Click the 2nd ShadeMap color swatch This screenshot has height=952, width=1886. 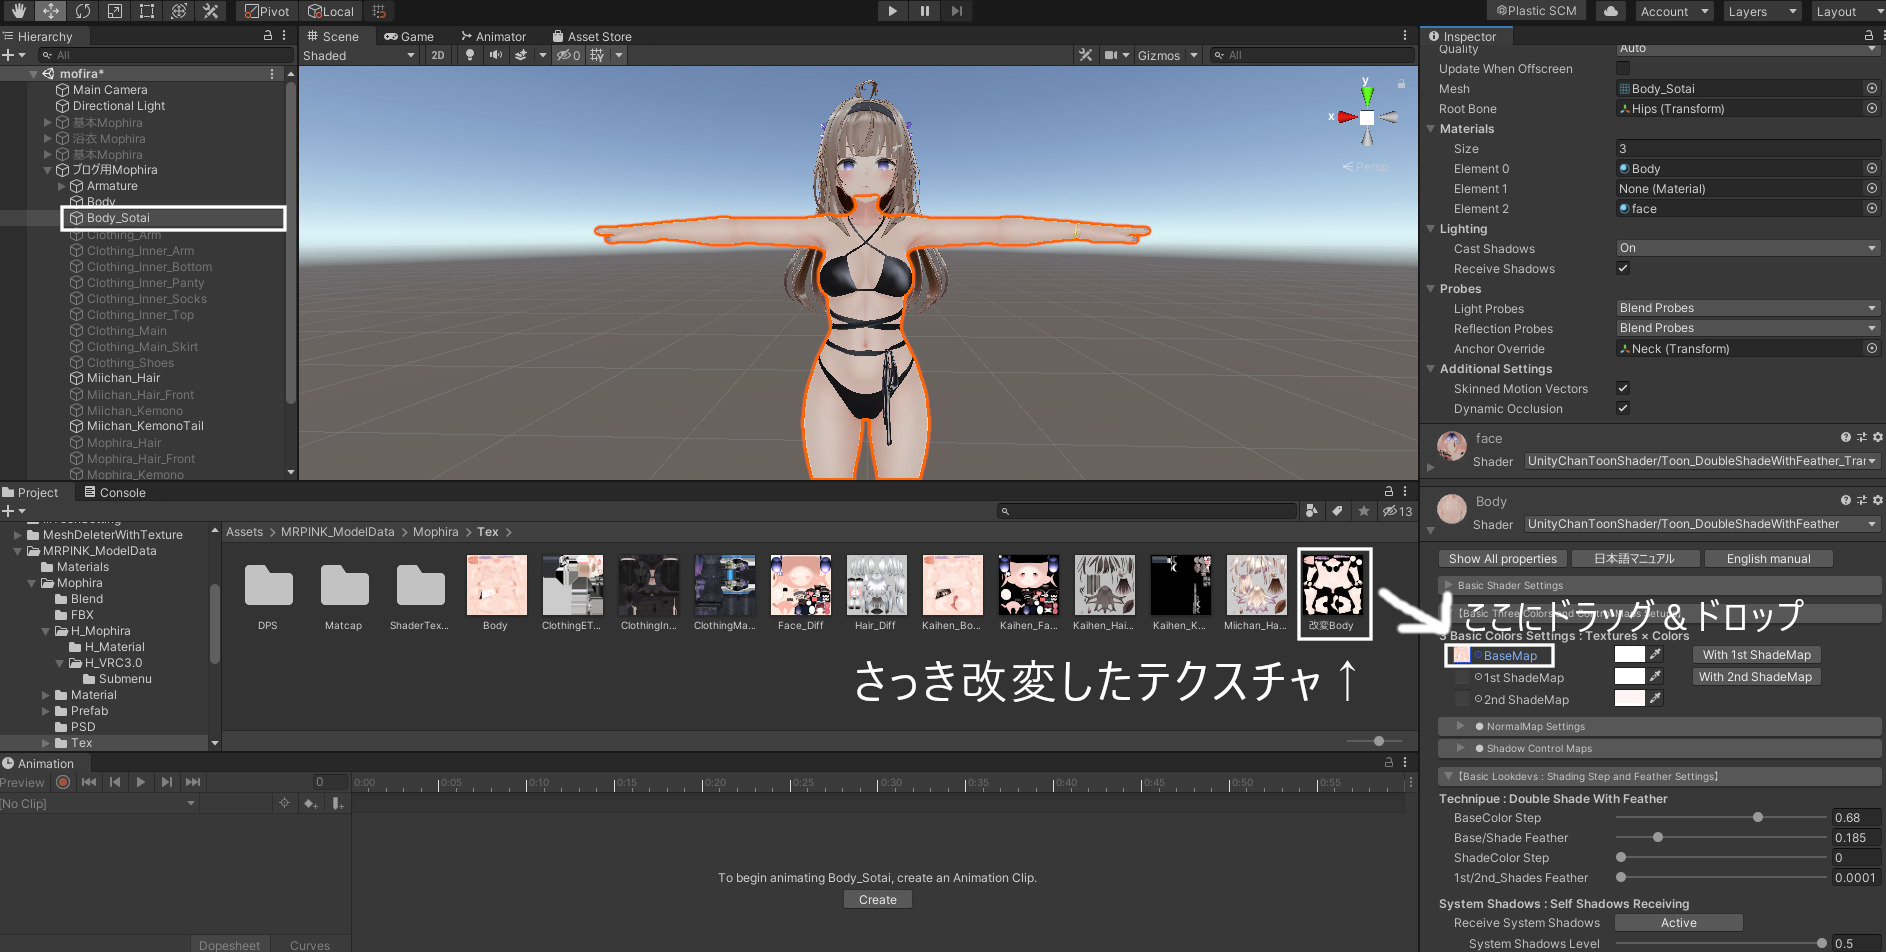[x=1629, y=698]
